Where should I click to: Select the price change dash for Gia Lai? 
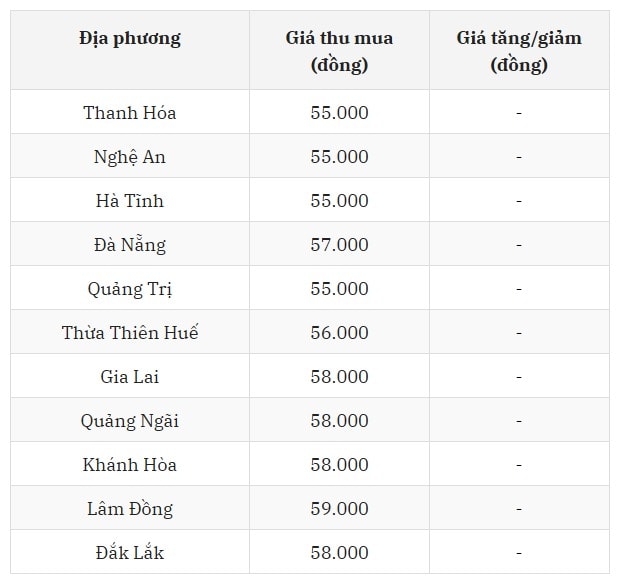[x=519, y=377]
